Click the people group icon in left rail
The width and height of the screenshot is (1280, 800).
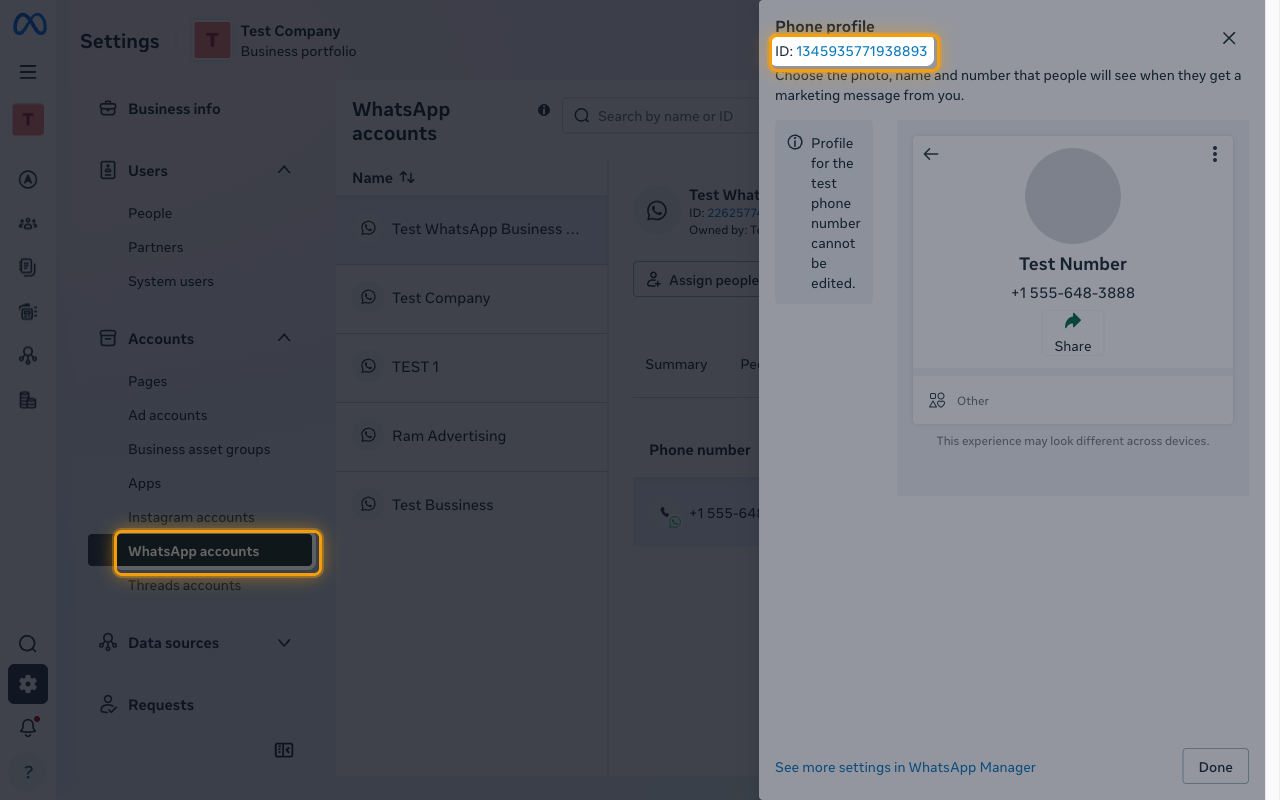(x=28, y=224)
